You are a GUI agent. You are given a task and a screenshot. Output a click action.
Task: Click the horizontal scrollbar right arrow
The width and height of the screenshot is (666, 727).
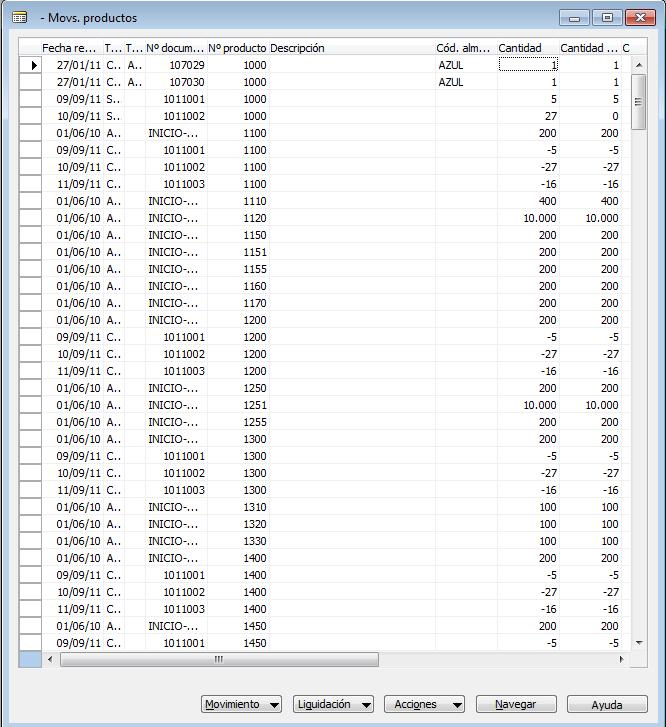(621, 659)
